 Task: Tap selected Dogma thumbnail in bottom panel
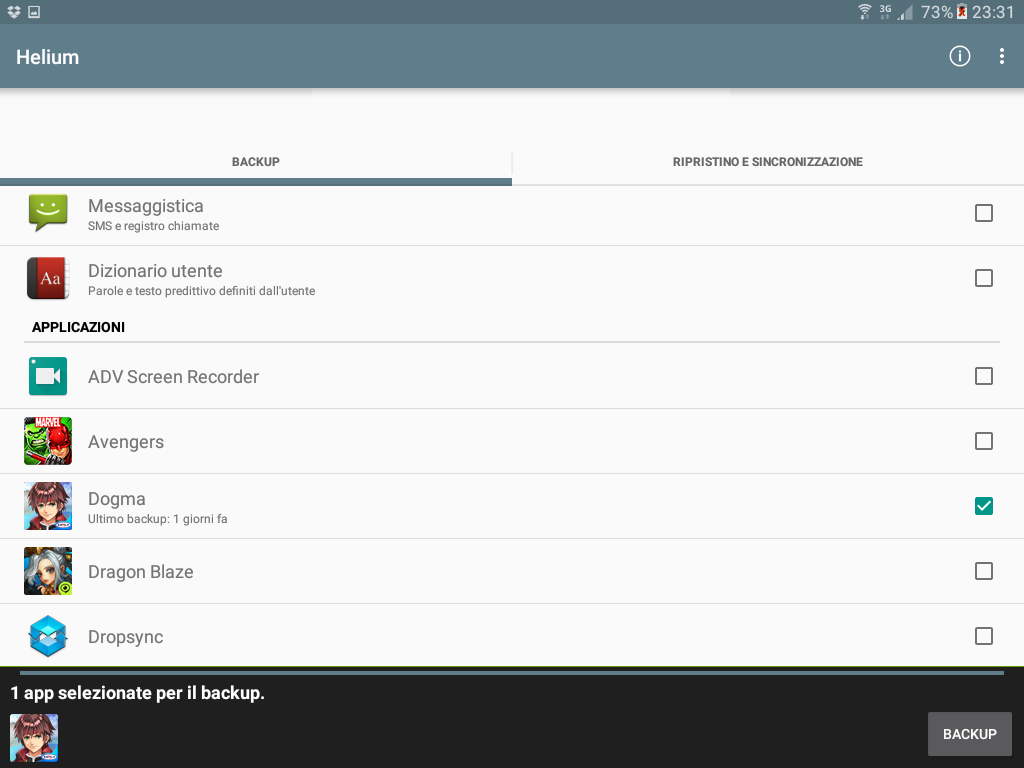[x=34, y=738]
